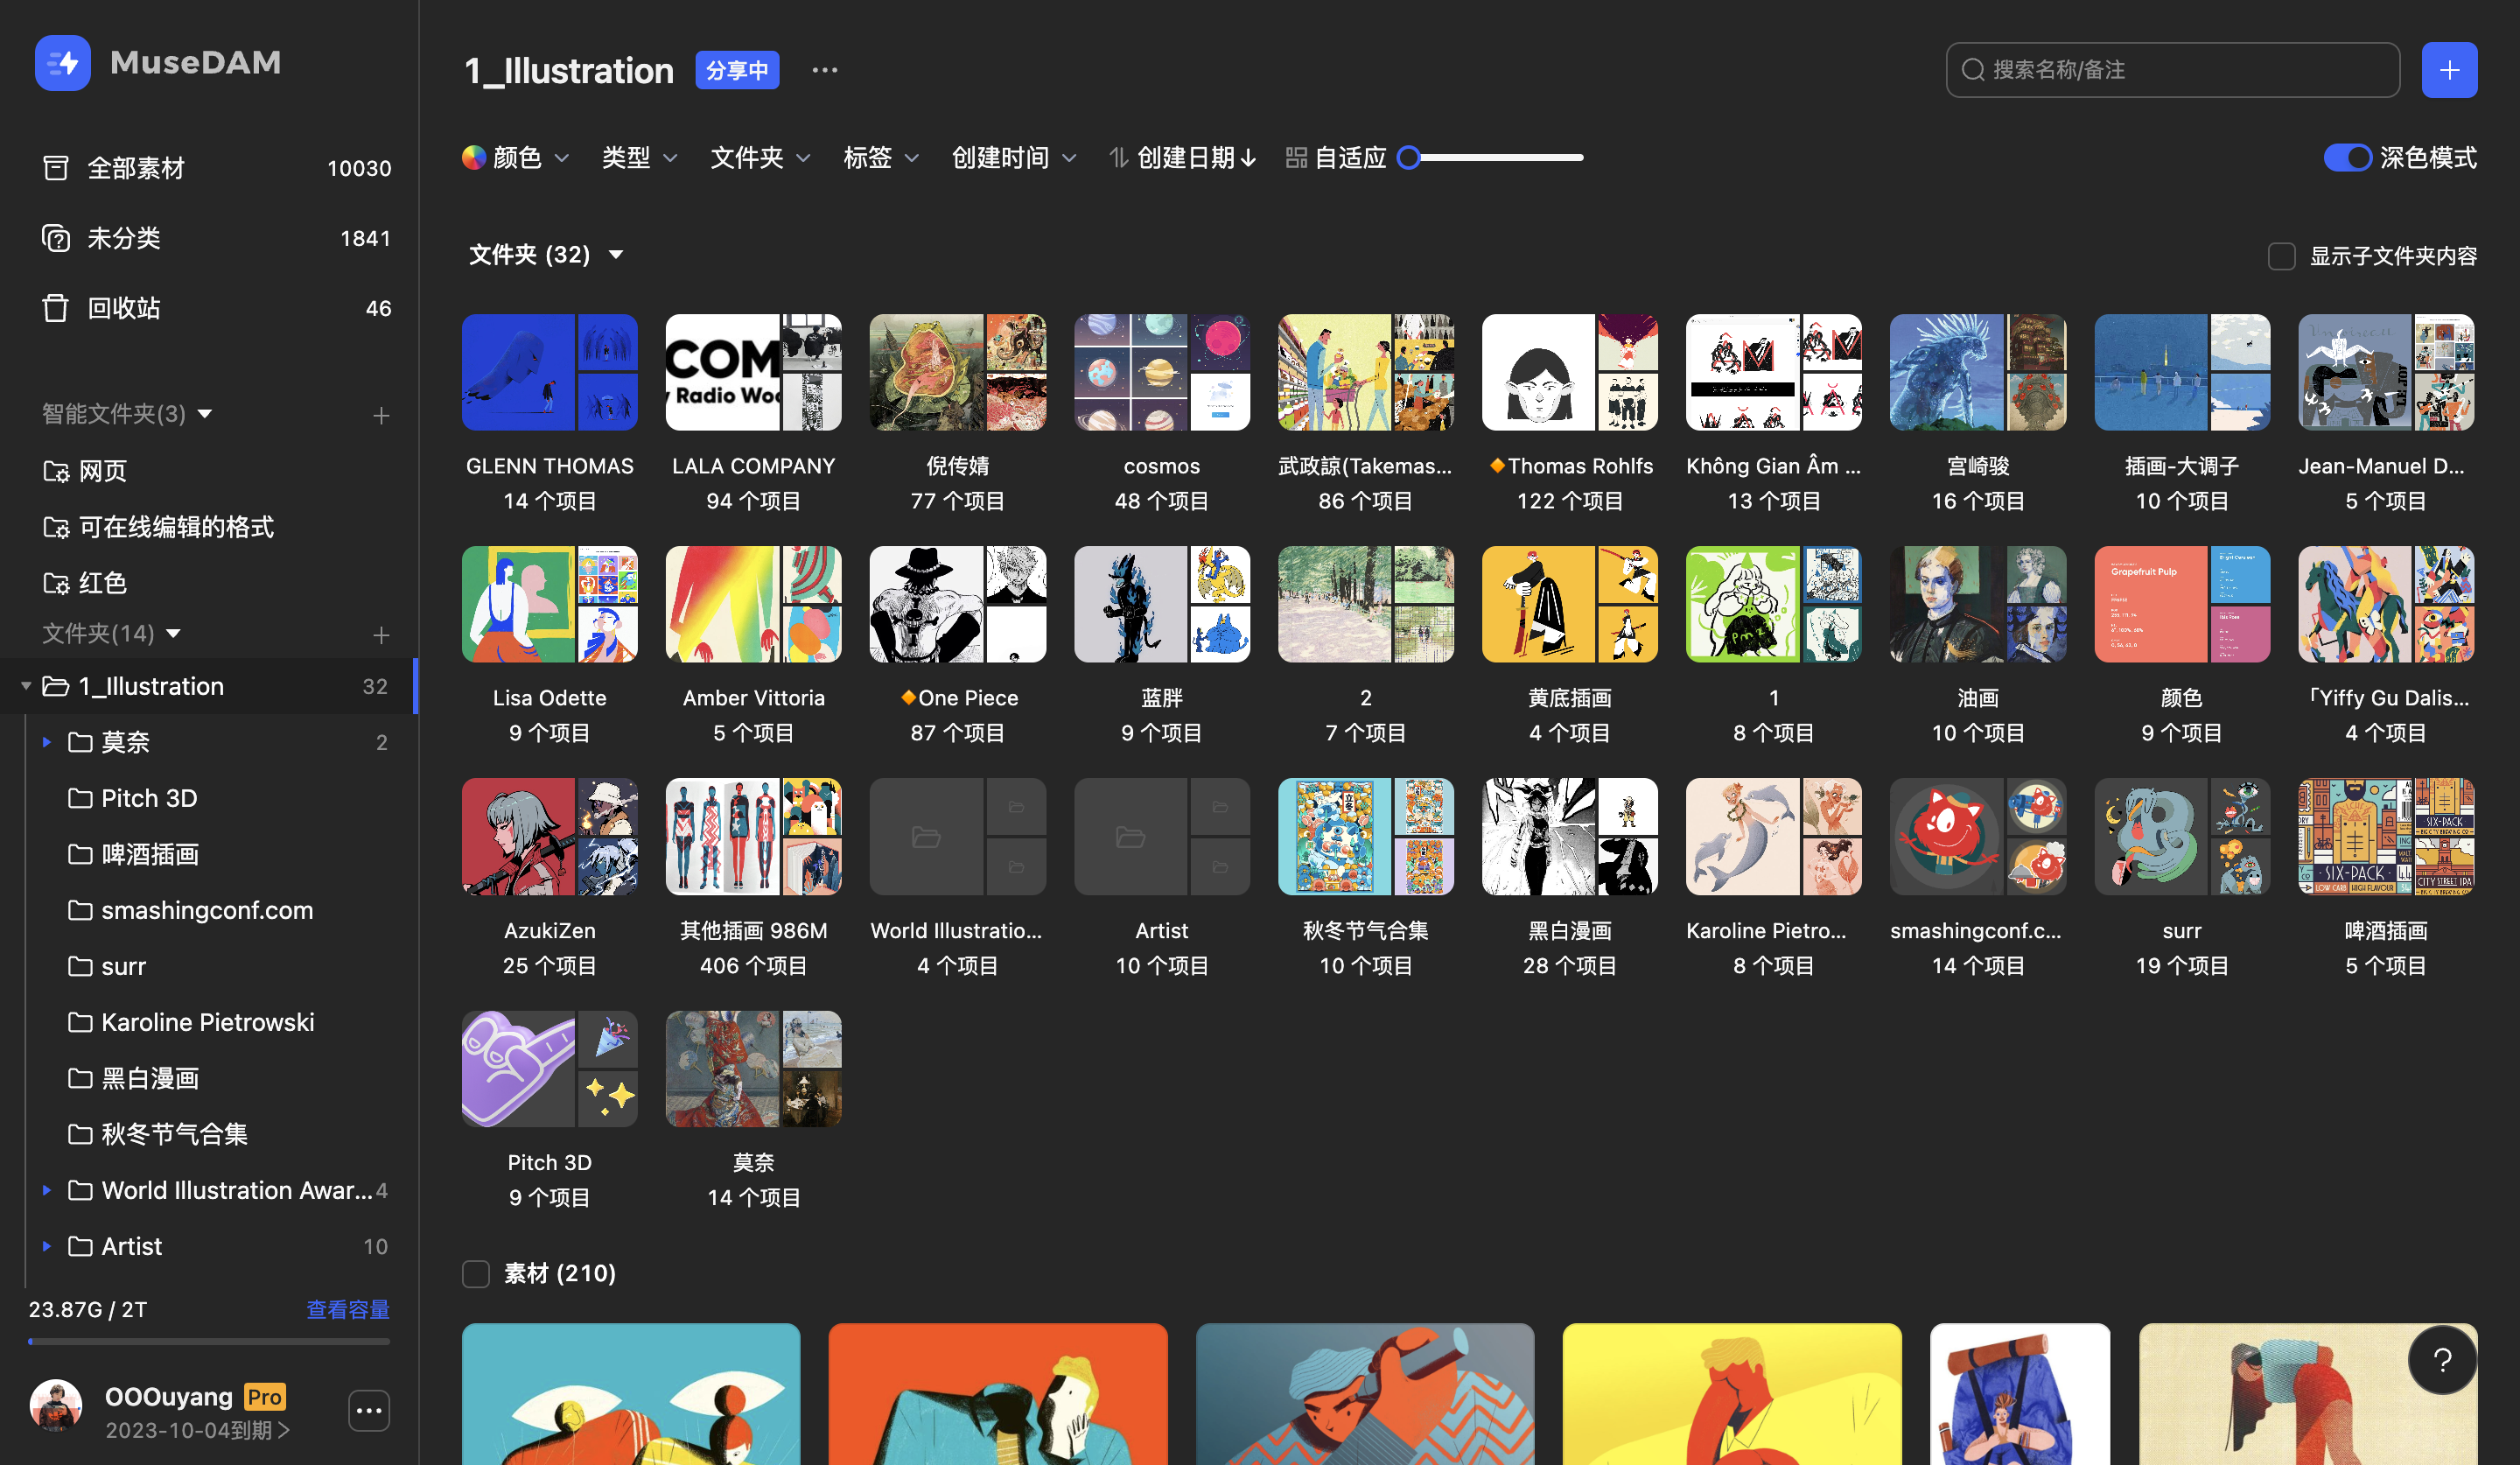Open the 未分类 uncategorized icon
Viewport: 2520px width, 1465px height.
[x=56, y=238]
